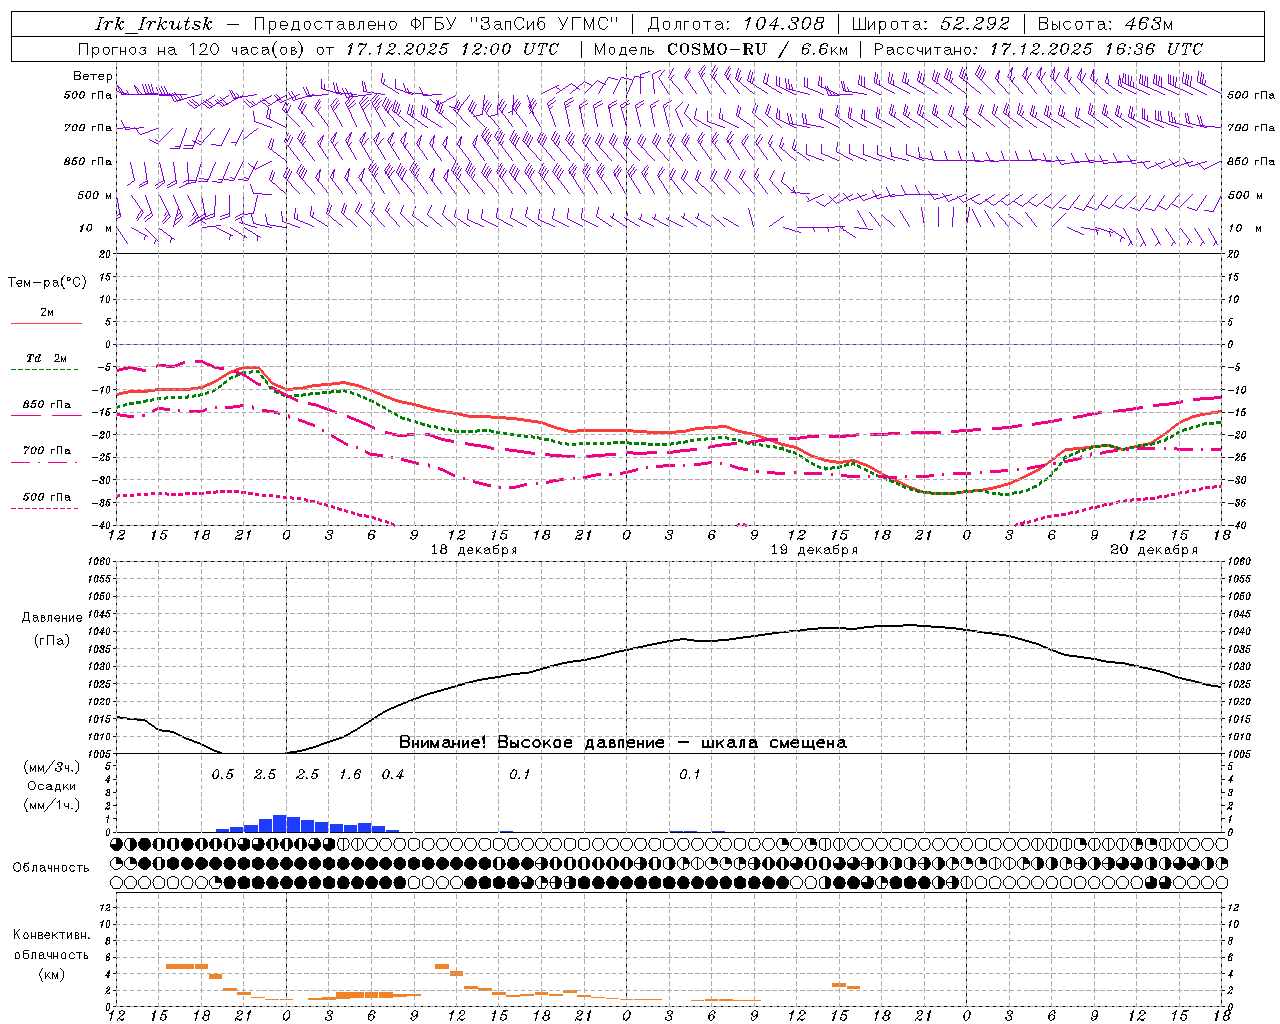Select the date label "20 декабря"
The image size is (1280, 1024).
1154,550
